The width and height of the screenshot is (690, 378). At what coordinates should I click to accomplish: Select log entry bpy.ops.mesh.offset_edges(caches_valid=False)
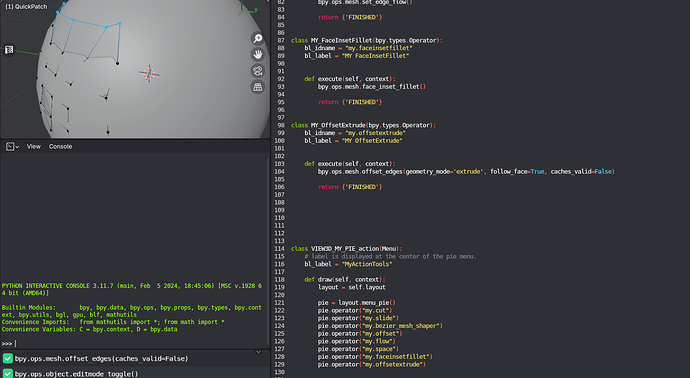click(102, 359)
